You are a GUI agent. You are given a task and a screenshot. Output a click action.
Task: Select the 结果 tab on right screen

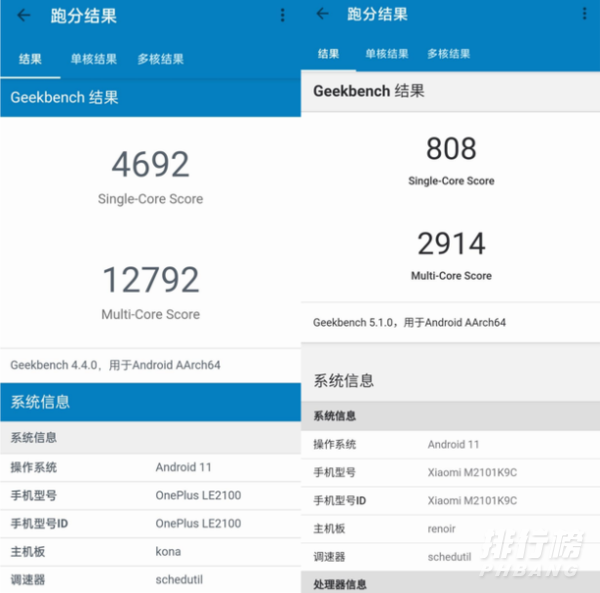click(x=329, y=54)
